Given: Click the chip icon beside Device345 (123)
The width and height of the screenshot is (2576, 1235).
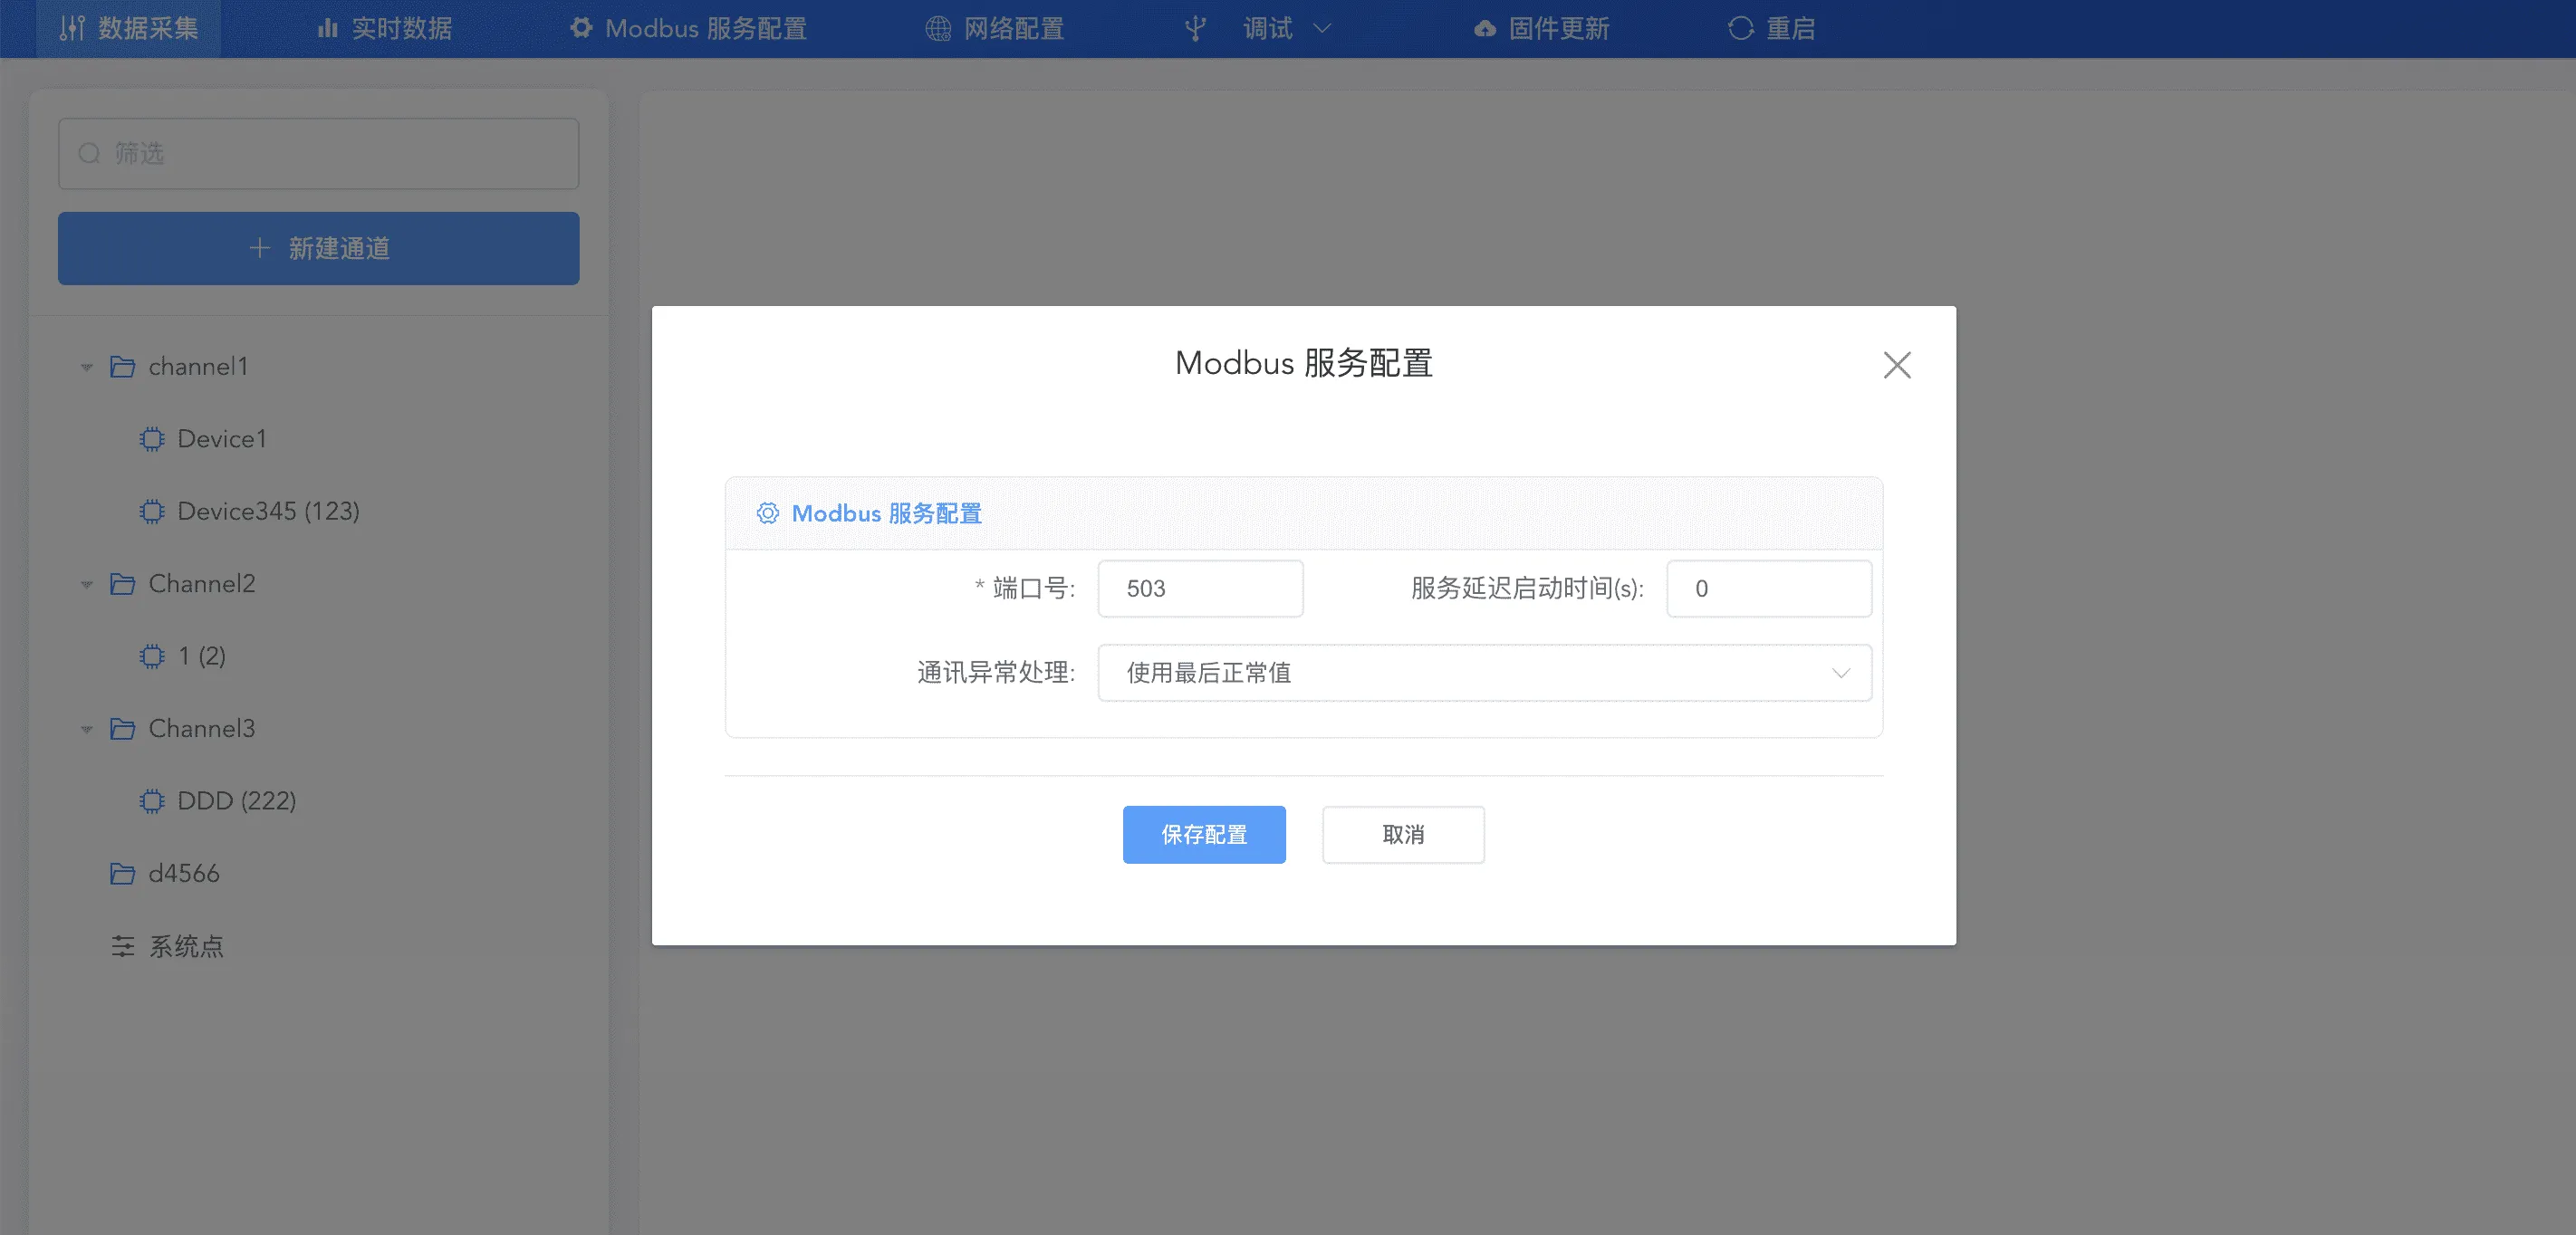Looking at the screenshot, I should (152, 512).
